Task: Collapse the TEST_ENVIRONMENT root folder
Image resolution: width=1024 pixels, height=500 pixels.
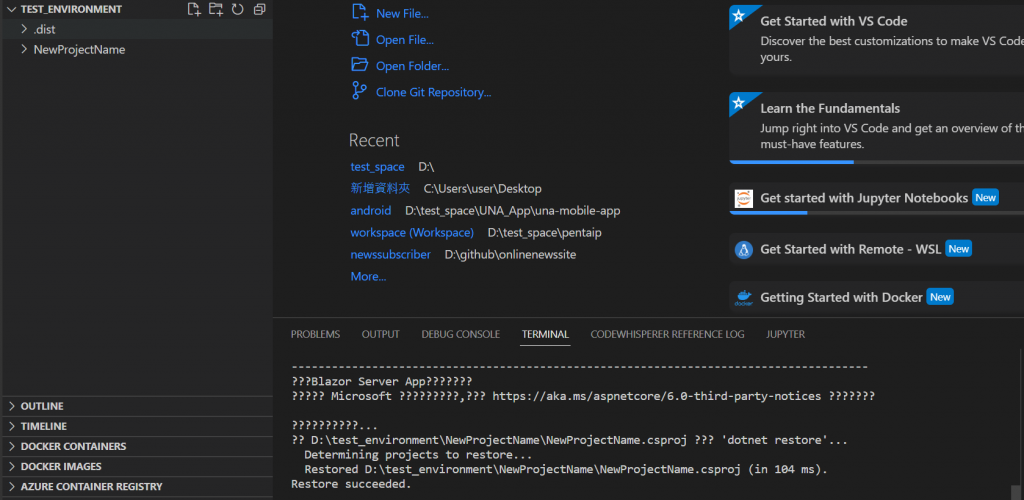Action: [x=11, y=9]
